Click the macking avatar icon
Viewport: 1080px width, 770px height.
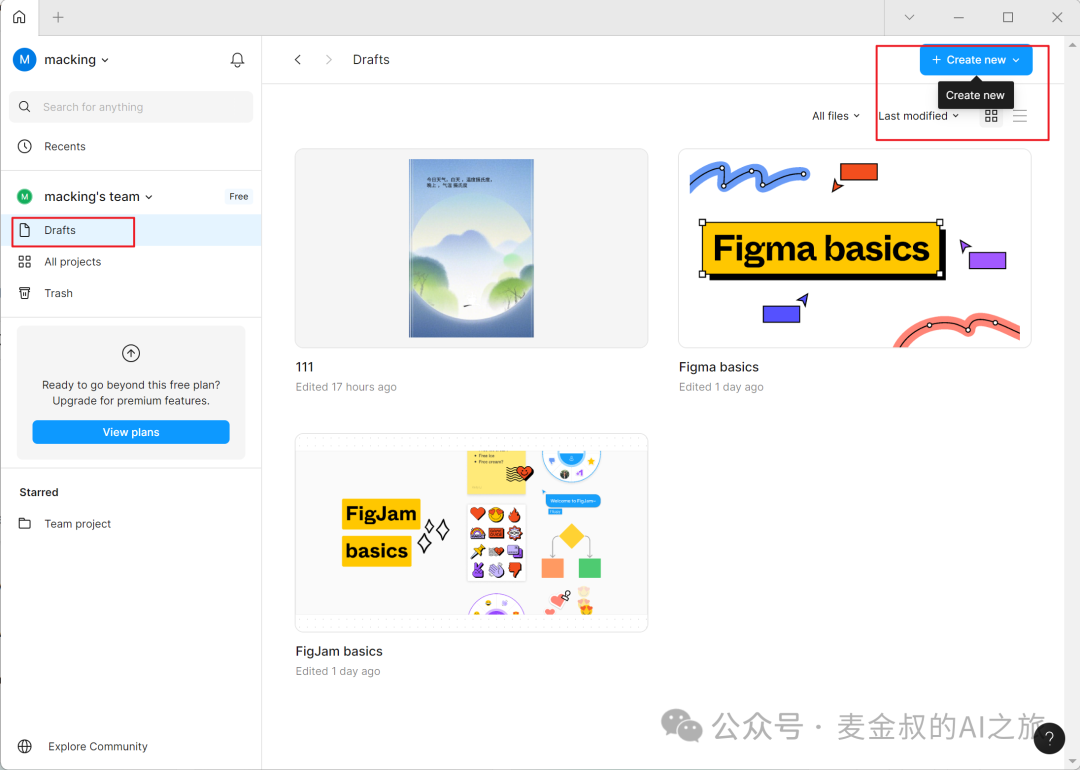pyautogui.click(x=25, y=60)
